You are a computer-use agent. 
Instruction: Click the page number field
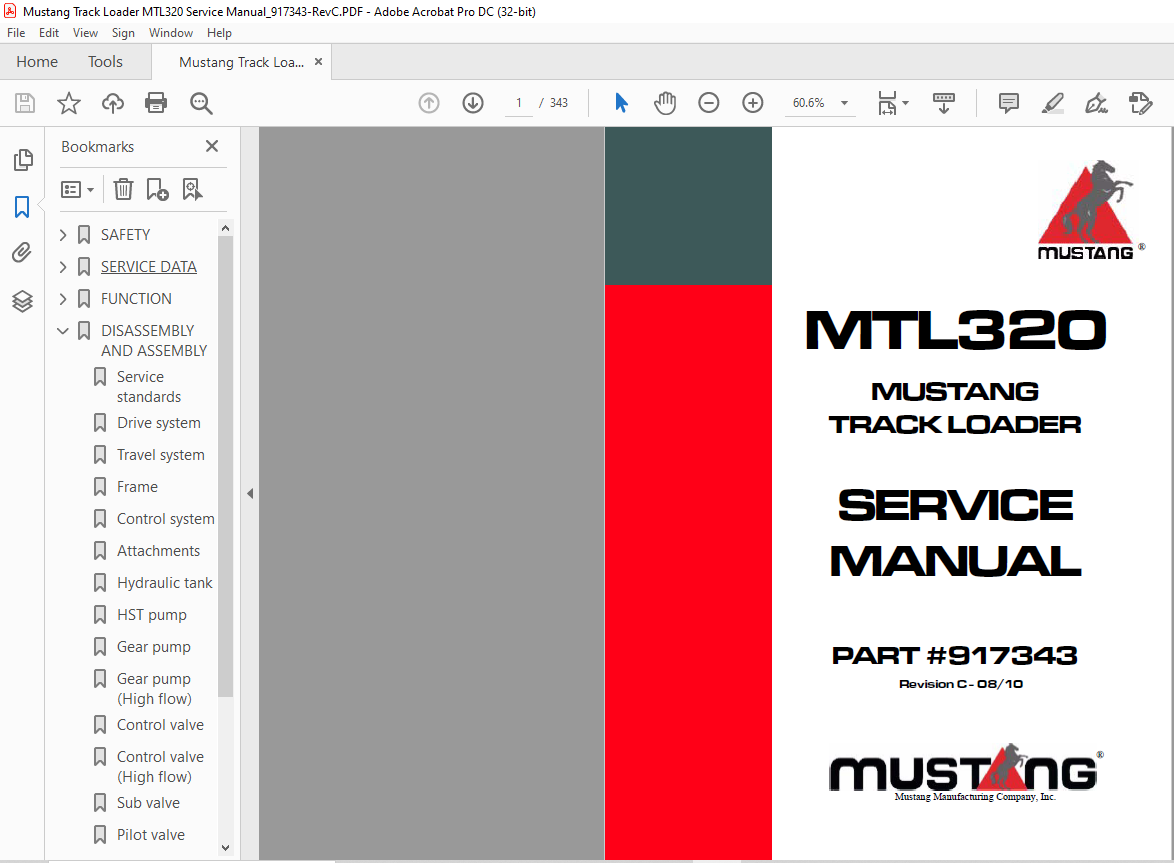[x=519, y=103]
